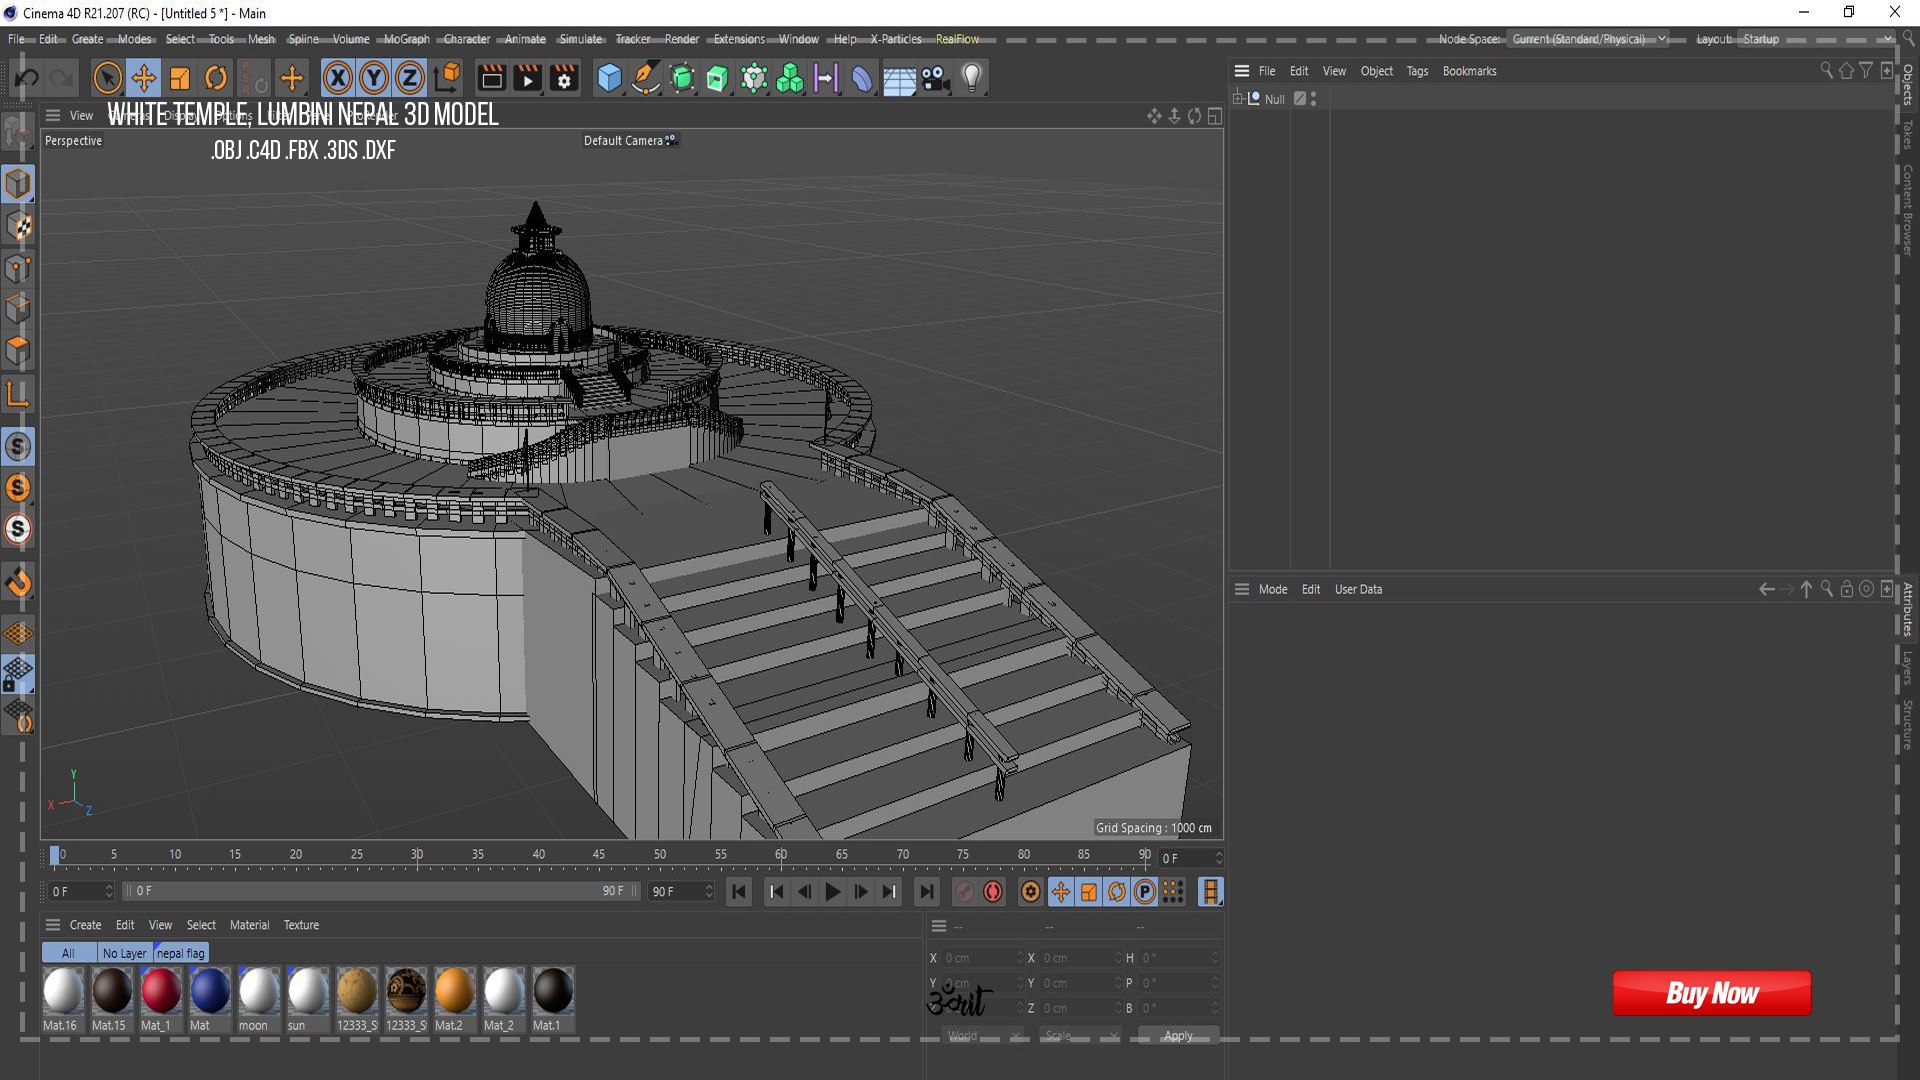Screen dimensions: 1920x1080
Task: Open the Simulate menu
Action: [x=581, y=39]
